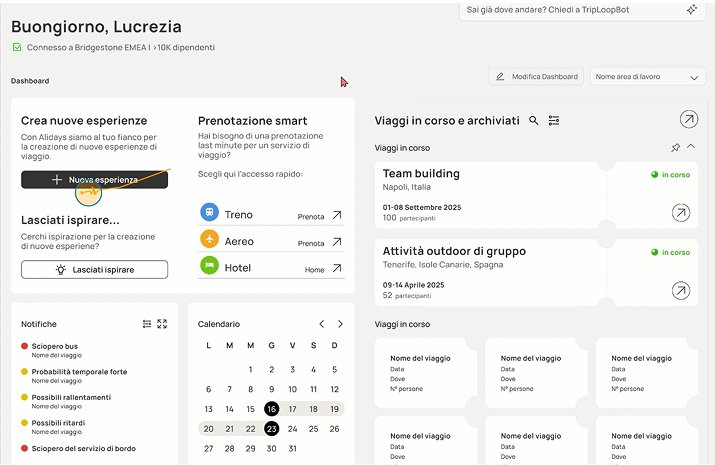Click the Nuova esperienza button
The image size is (715, 465).
click(94, 180)
